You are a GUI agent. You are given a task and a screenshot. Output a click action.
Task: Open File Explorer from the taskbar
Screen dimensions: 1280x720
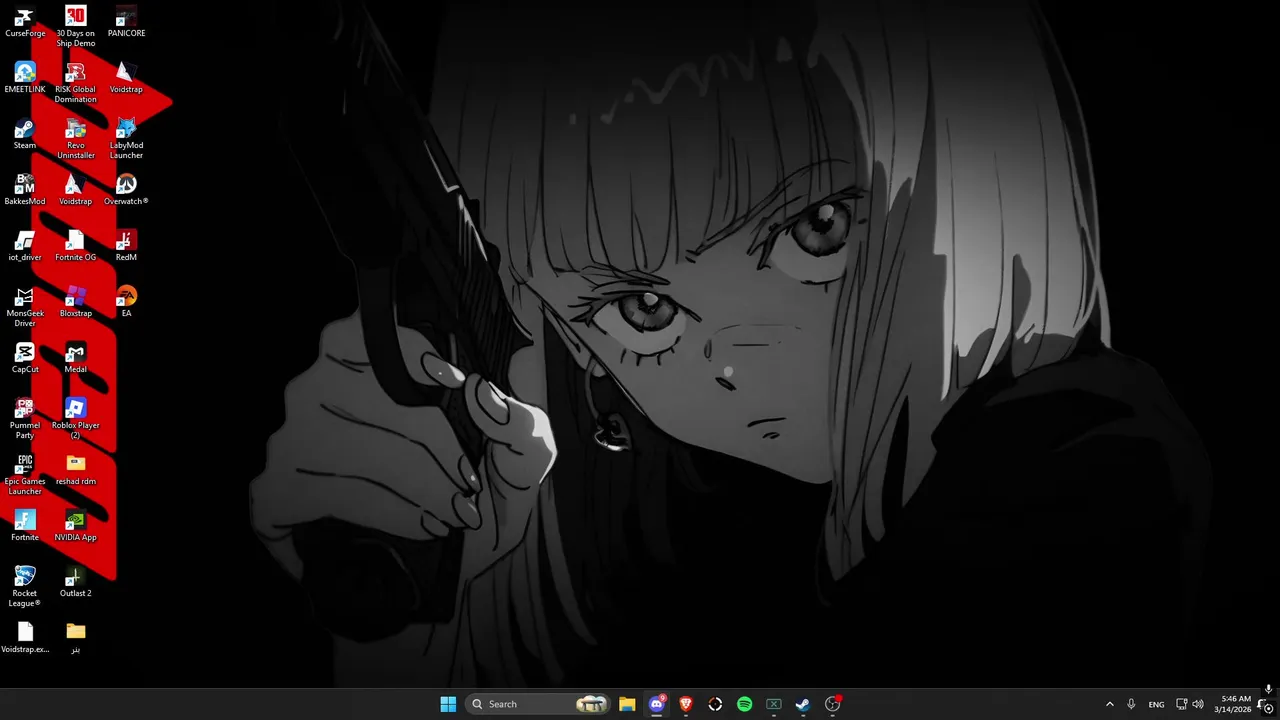tap(627, 704)
